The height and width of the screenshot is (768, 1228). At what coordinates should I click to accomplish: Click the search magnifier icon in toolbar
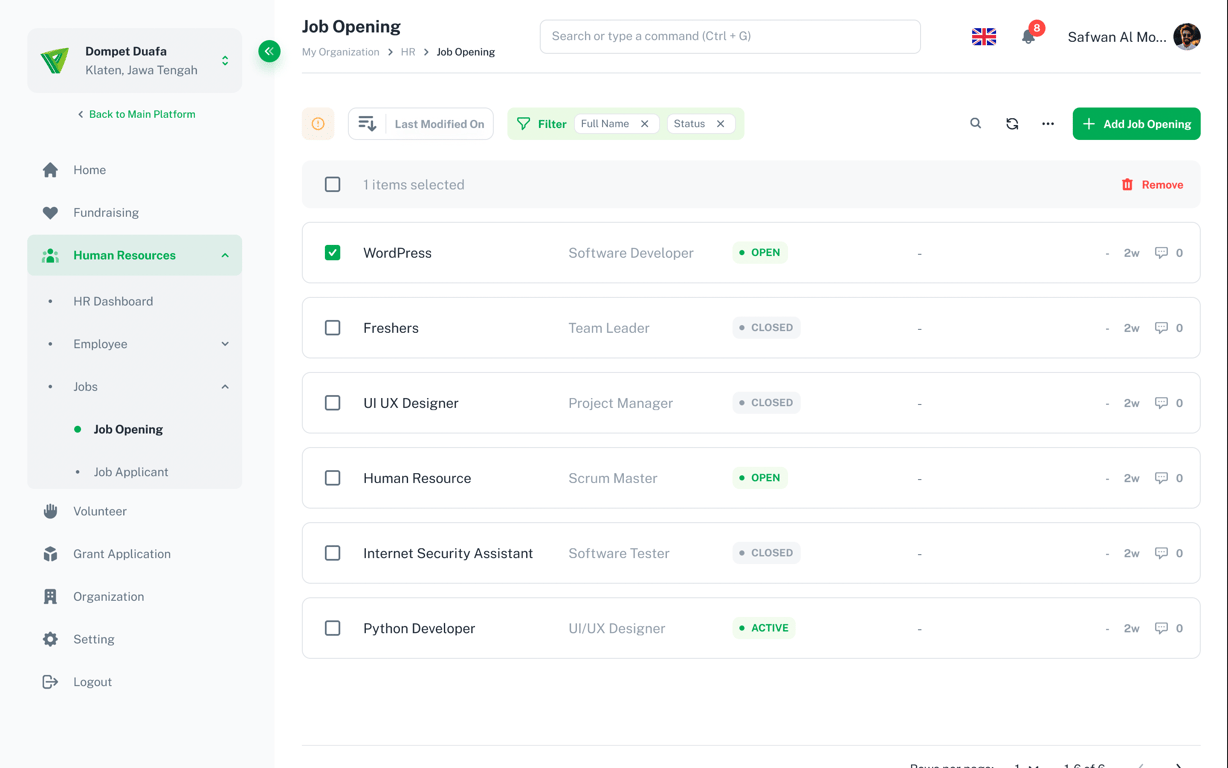[976, 124]
